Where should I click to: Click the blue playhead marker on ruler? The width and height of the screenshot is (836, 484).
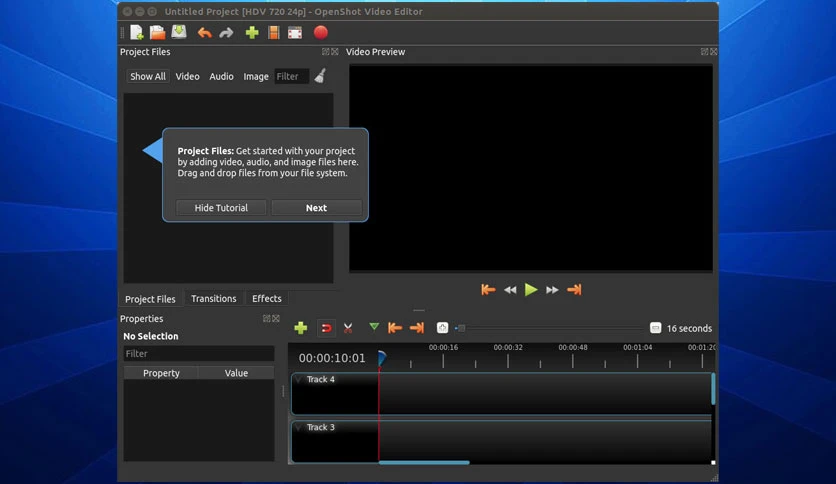(x=382, y=358)
